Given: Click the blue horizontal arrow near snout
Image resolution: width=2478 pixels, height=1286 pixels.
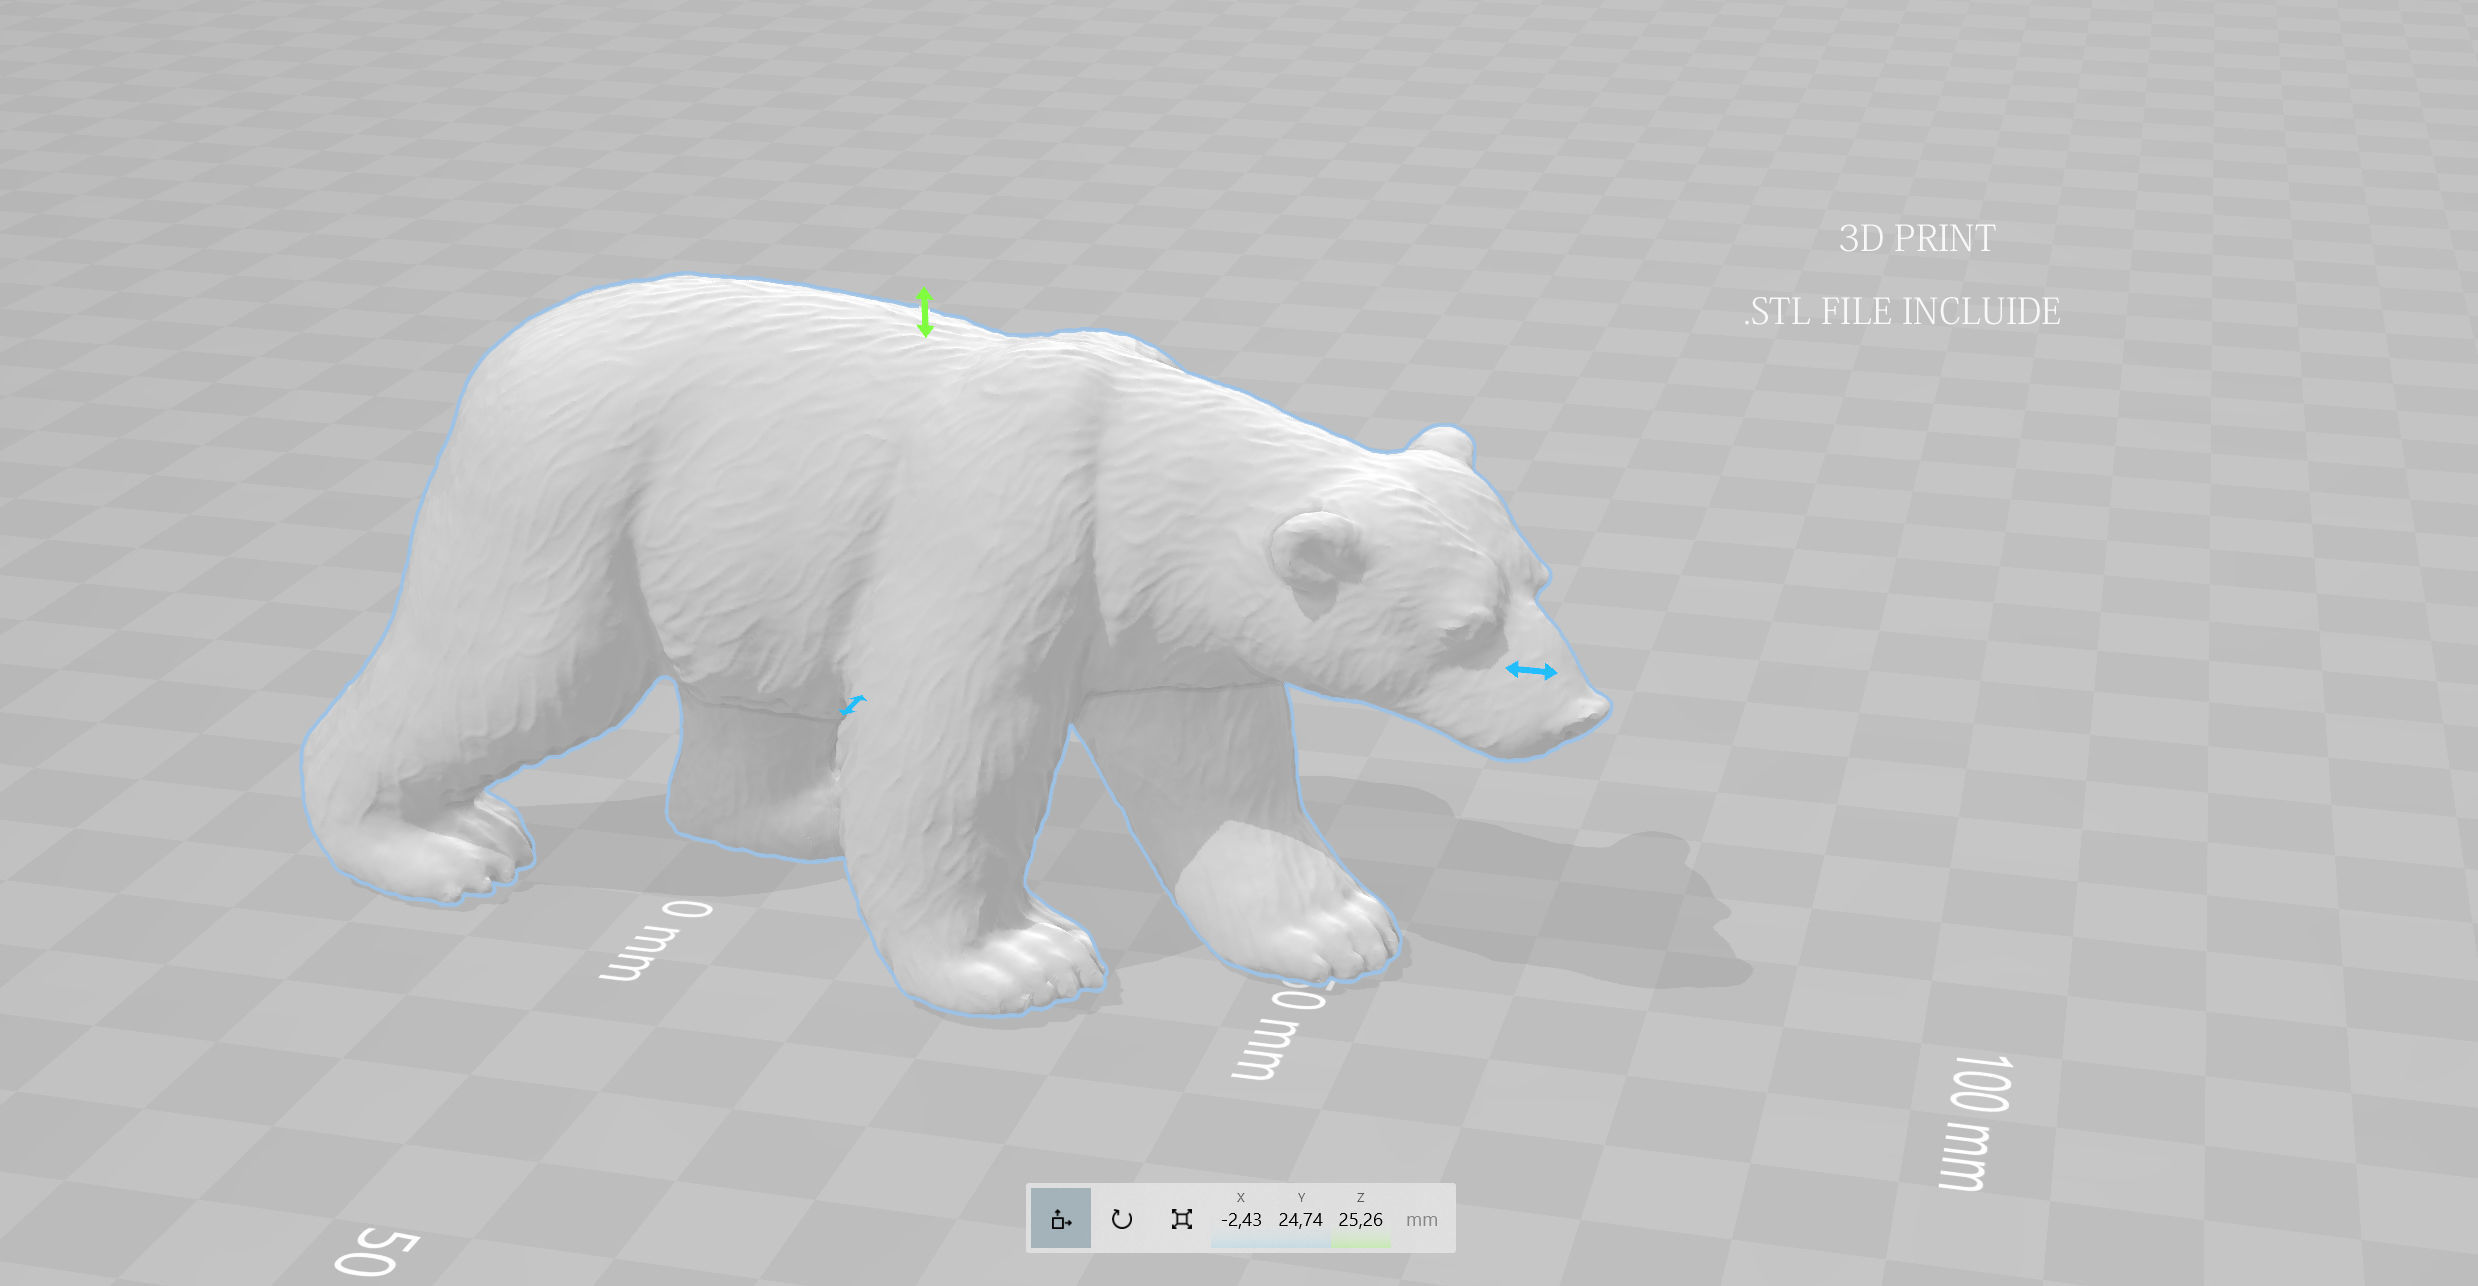Looking at the screenshot, I should 1531,671.
